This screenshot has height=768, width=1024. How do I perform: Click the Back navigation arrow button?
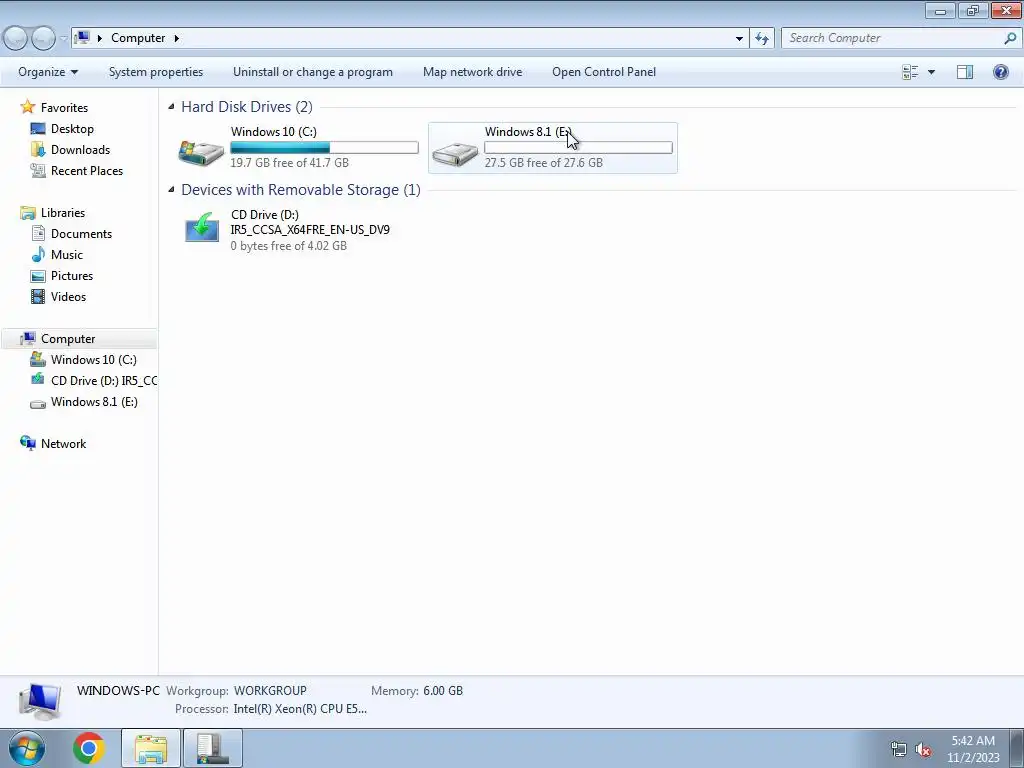pos(15,39)
